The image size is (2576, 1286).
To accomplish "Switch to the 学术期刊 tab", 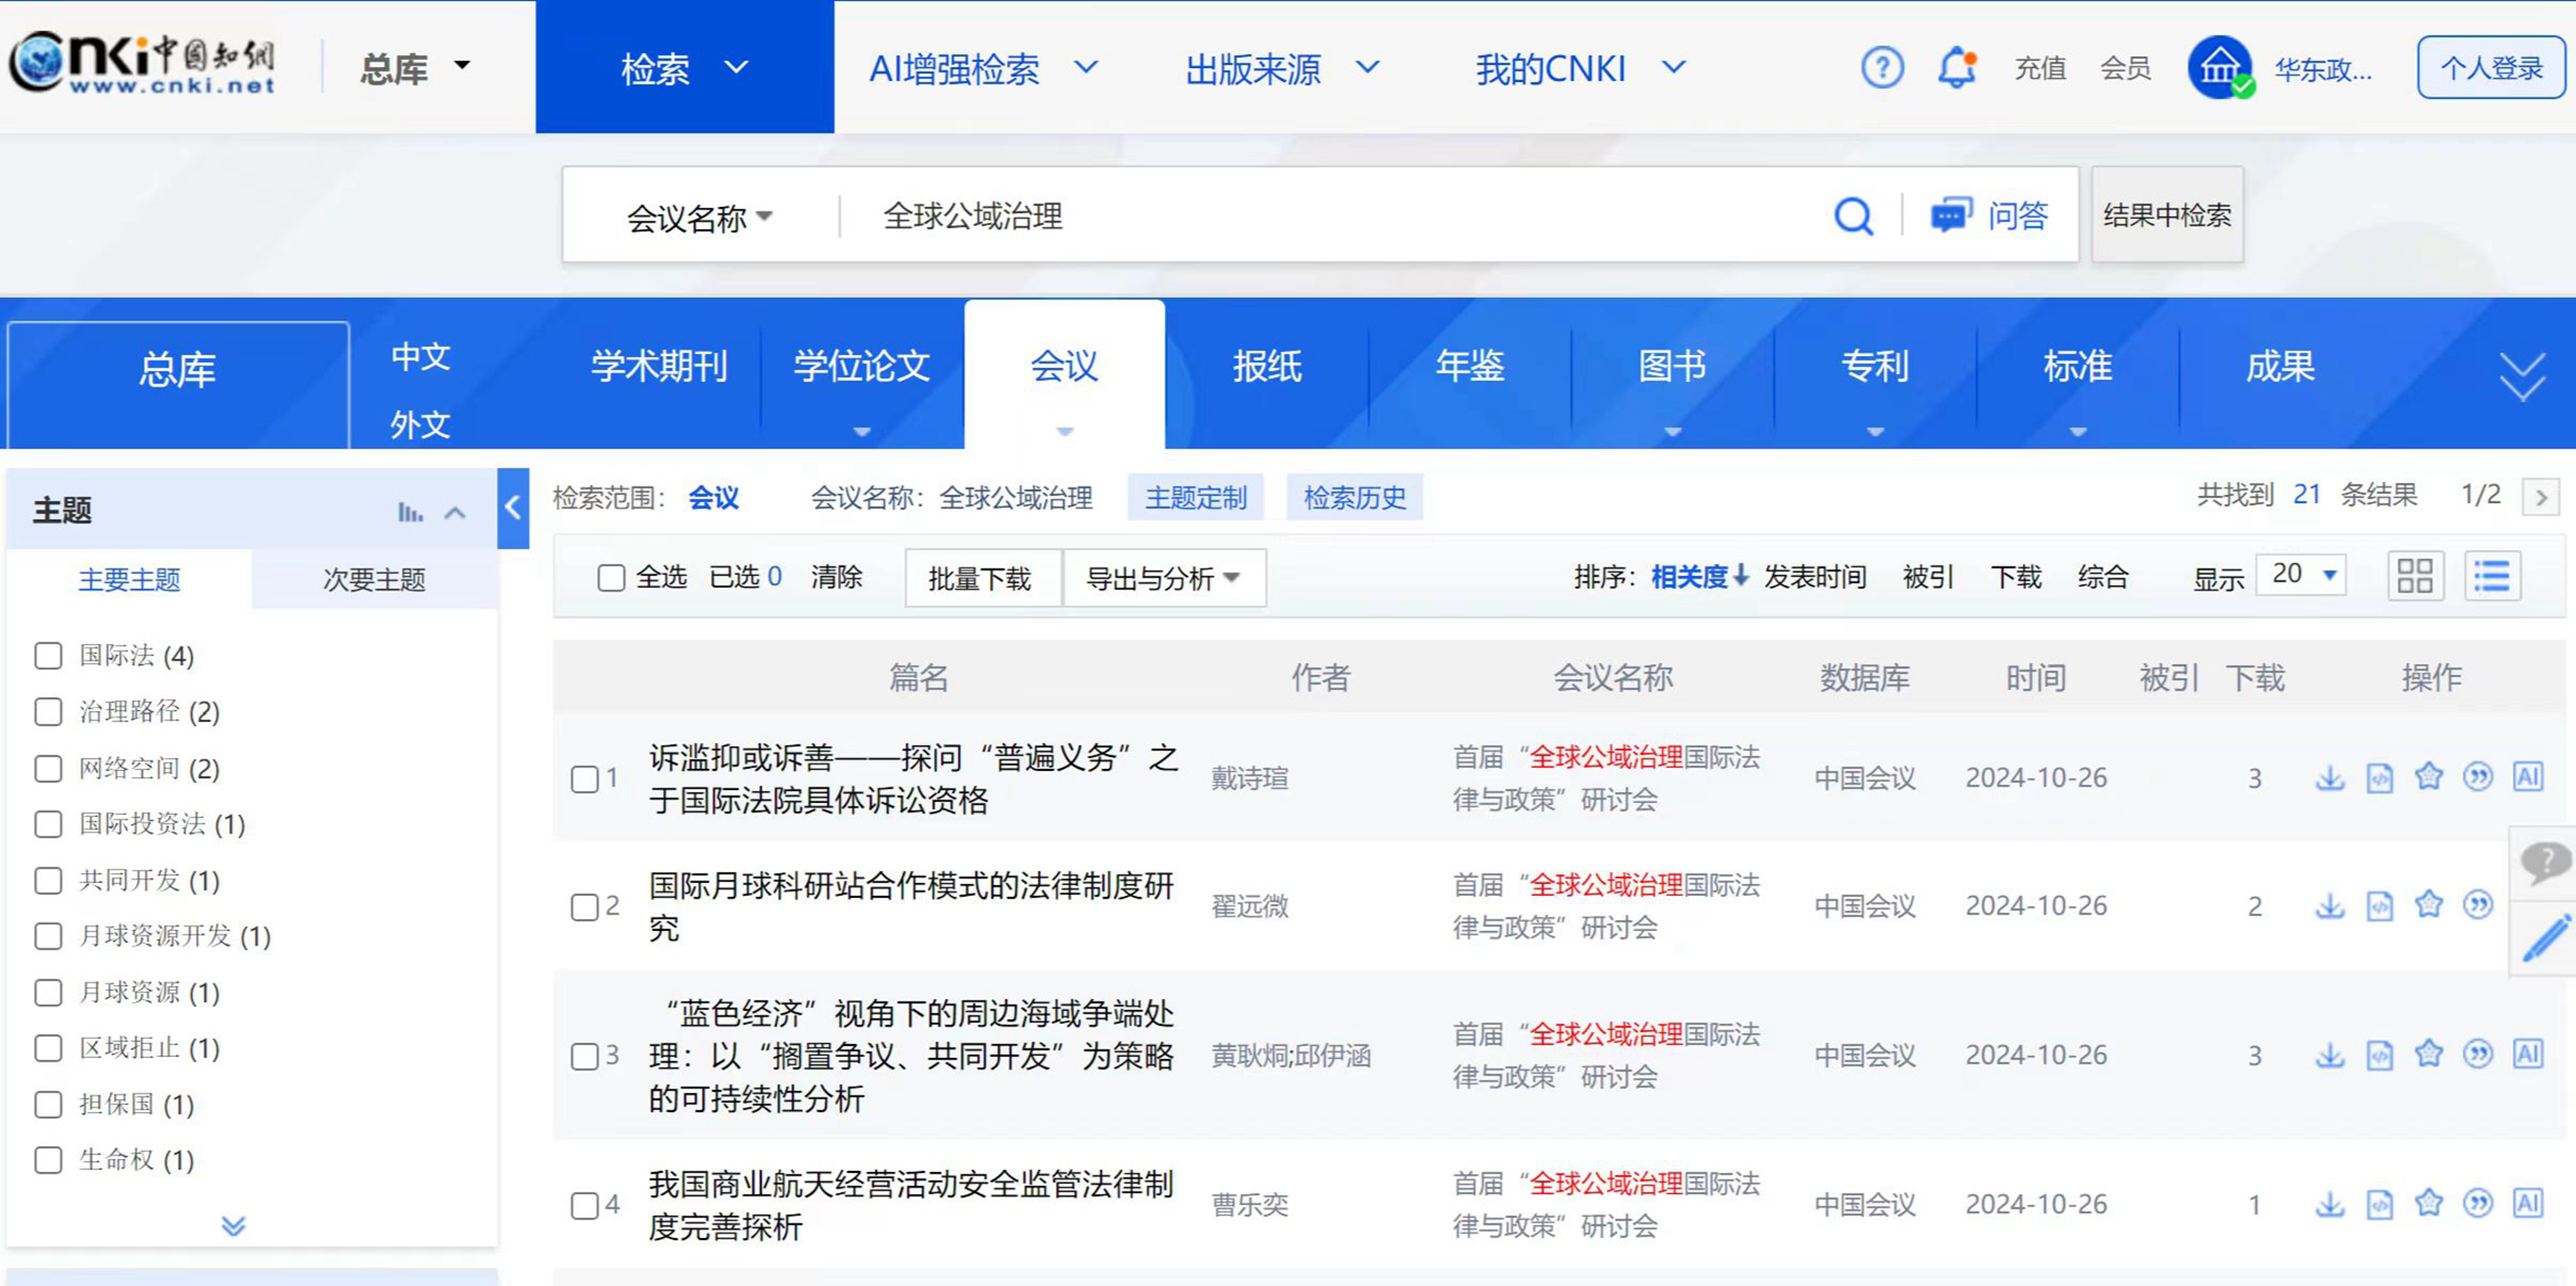I will click(659, 367).
